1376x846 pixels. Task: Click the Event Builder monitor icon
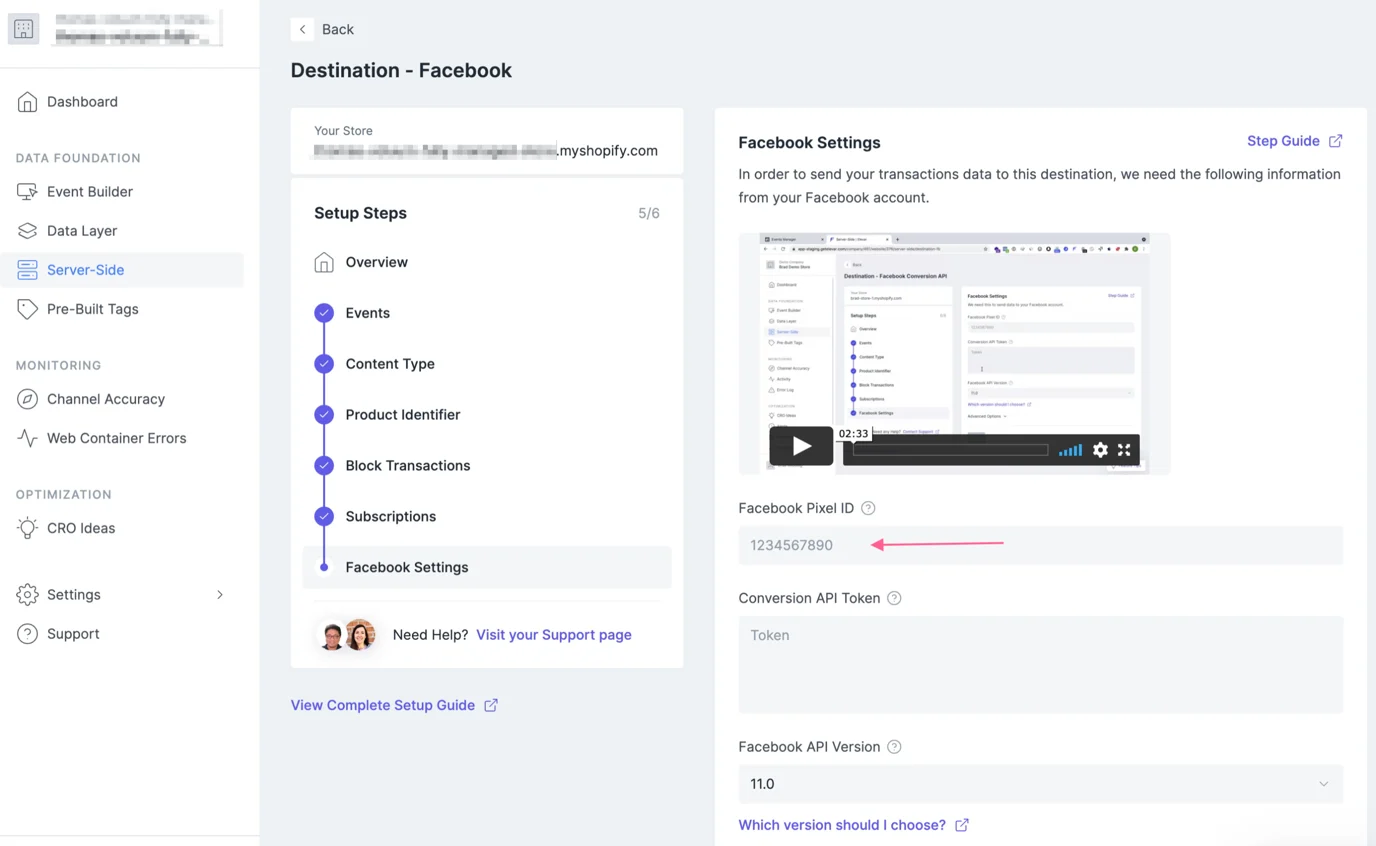pyautogui.click(x=27, y=191)
